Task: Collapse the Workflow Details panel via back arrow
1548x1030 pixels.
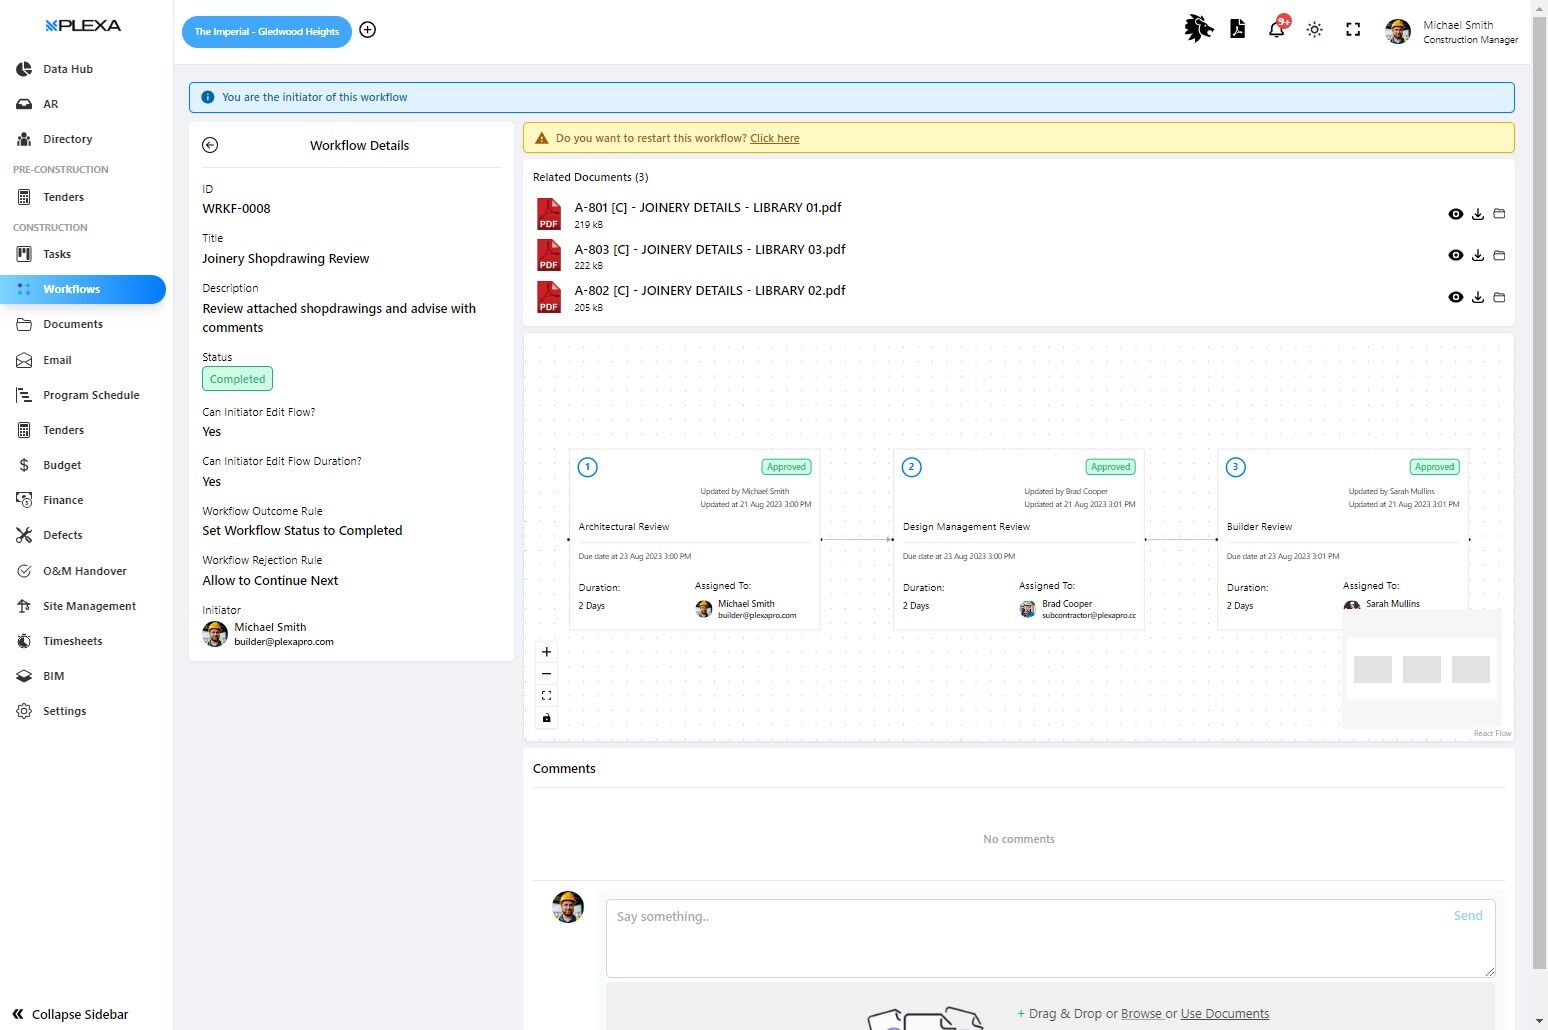Action: [x=210, y=145]
